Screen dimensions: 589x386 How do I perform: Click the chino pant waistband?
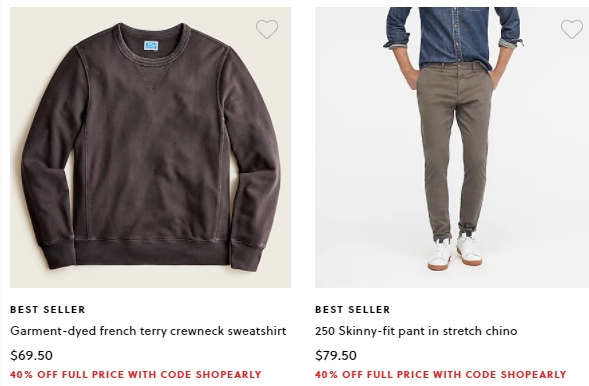click(x=455, y=66)
